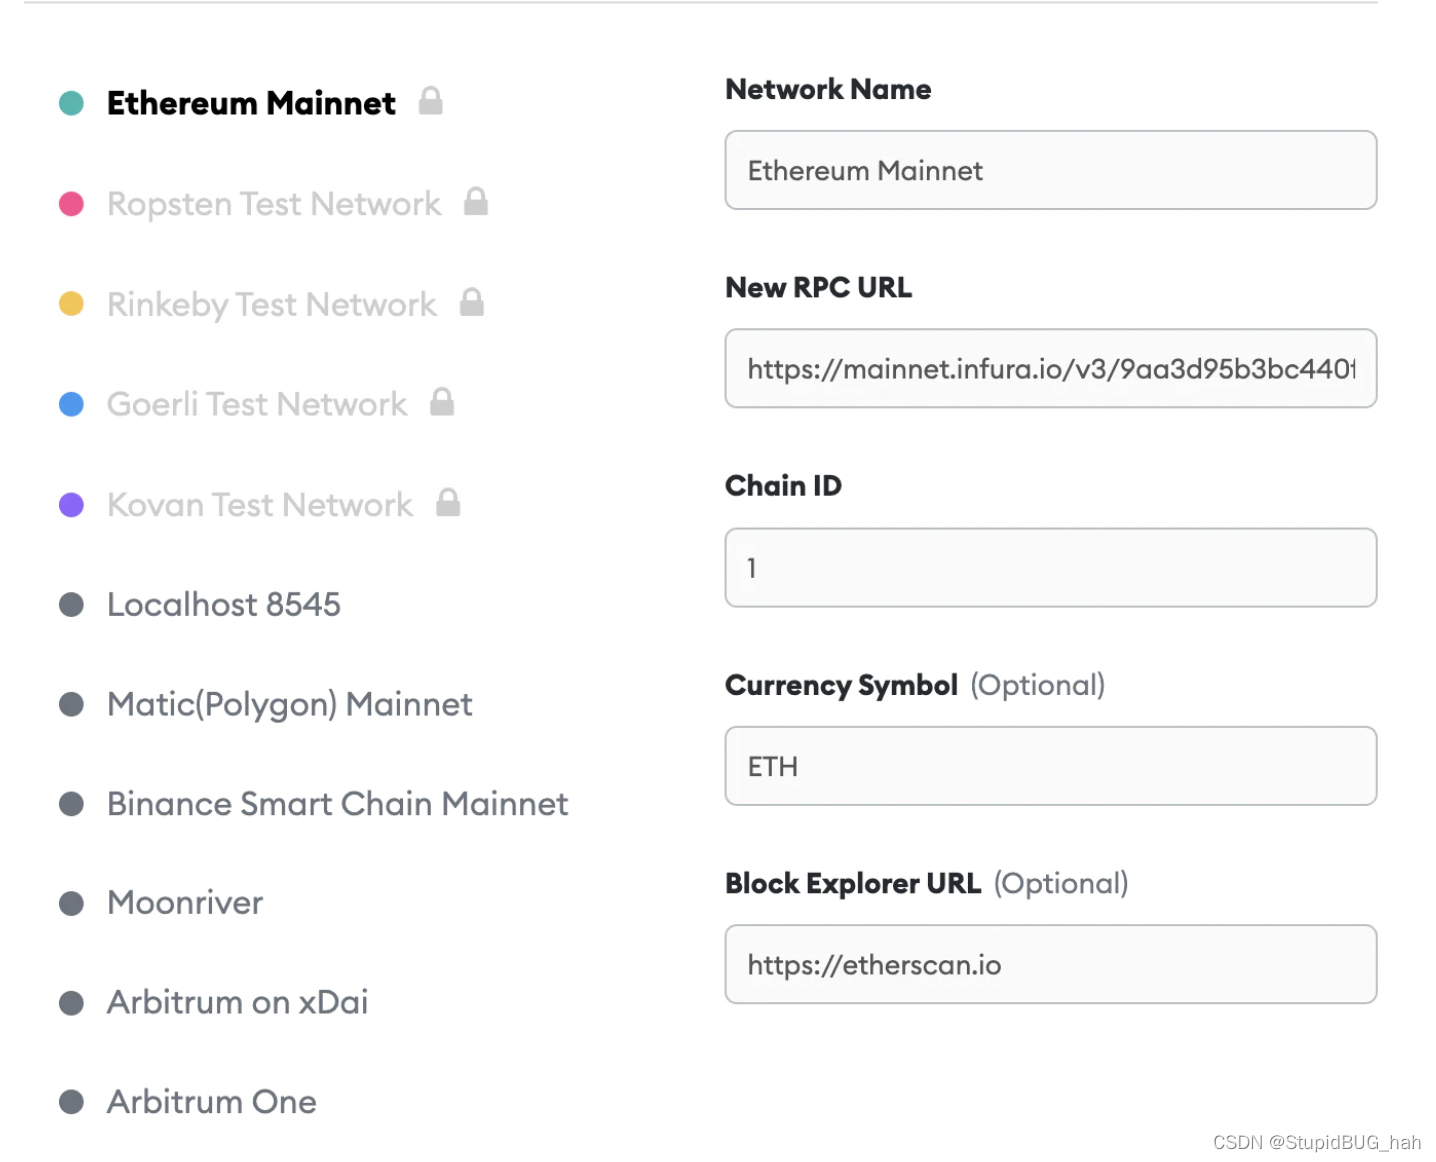Image resolution: width=1436 pixels, height=1162 pixels.
Task: Click the purple dot for Kovan network
Action: (71, 504)
